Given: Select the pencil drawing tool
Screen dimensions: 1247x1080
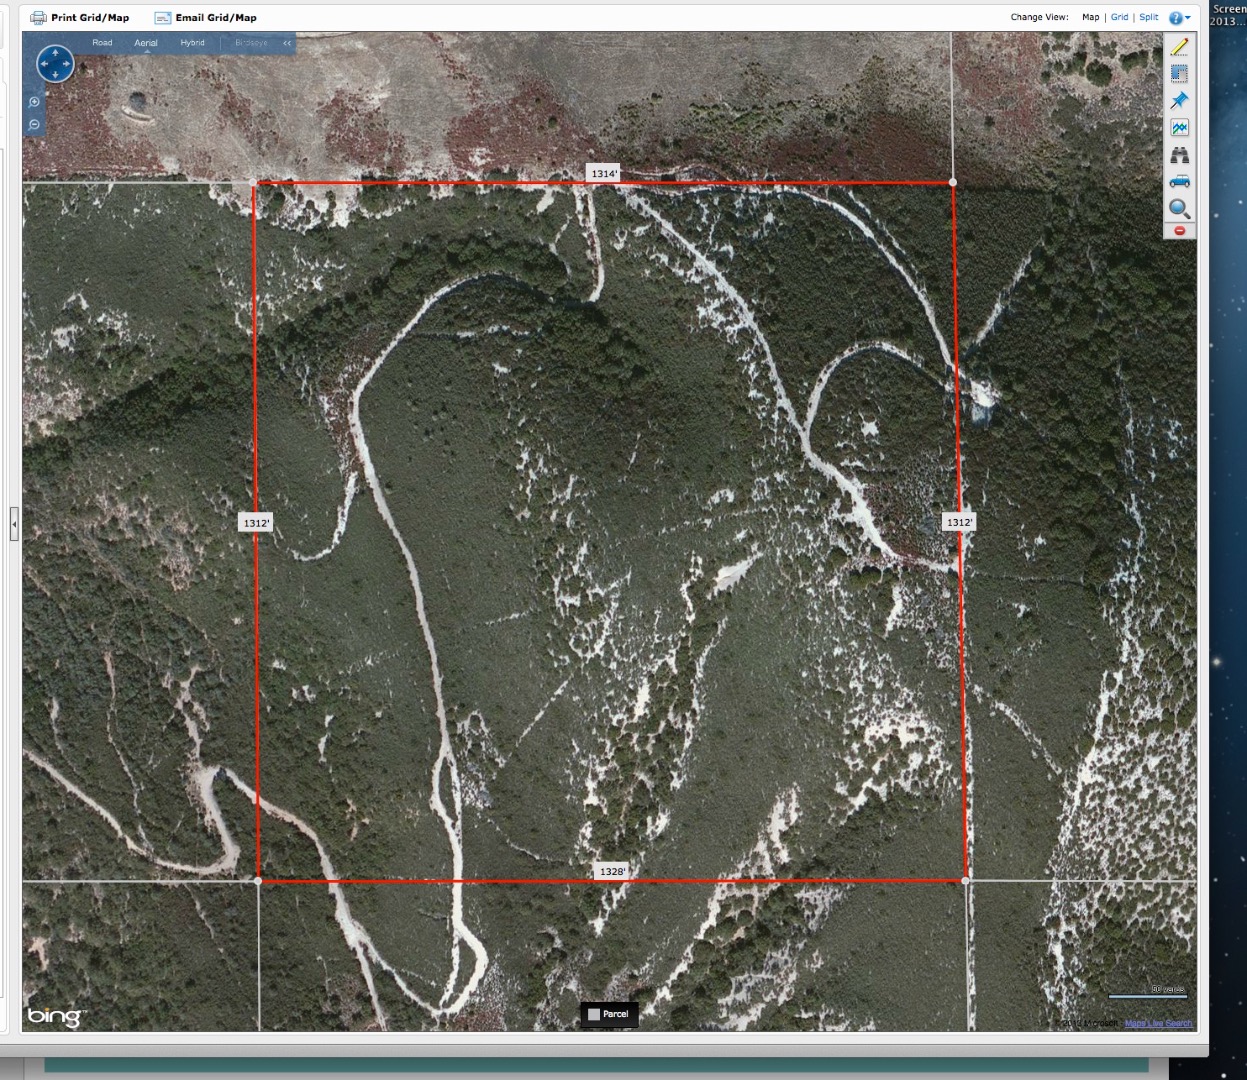Looking at the screenshot, I should coord(1180,46).
